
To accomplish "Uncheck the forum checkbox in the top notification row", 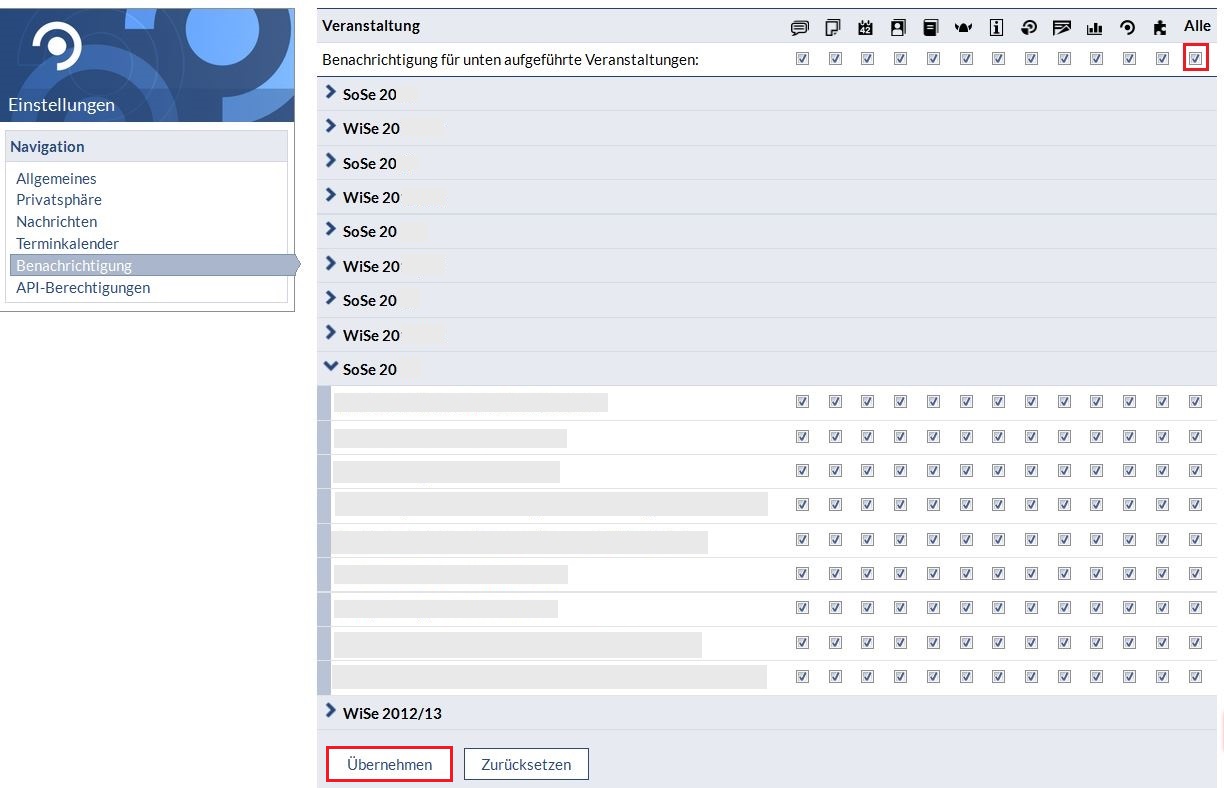I will pos(802,59).
